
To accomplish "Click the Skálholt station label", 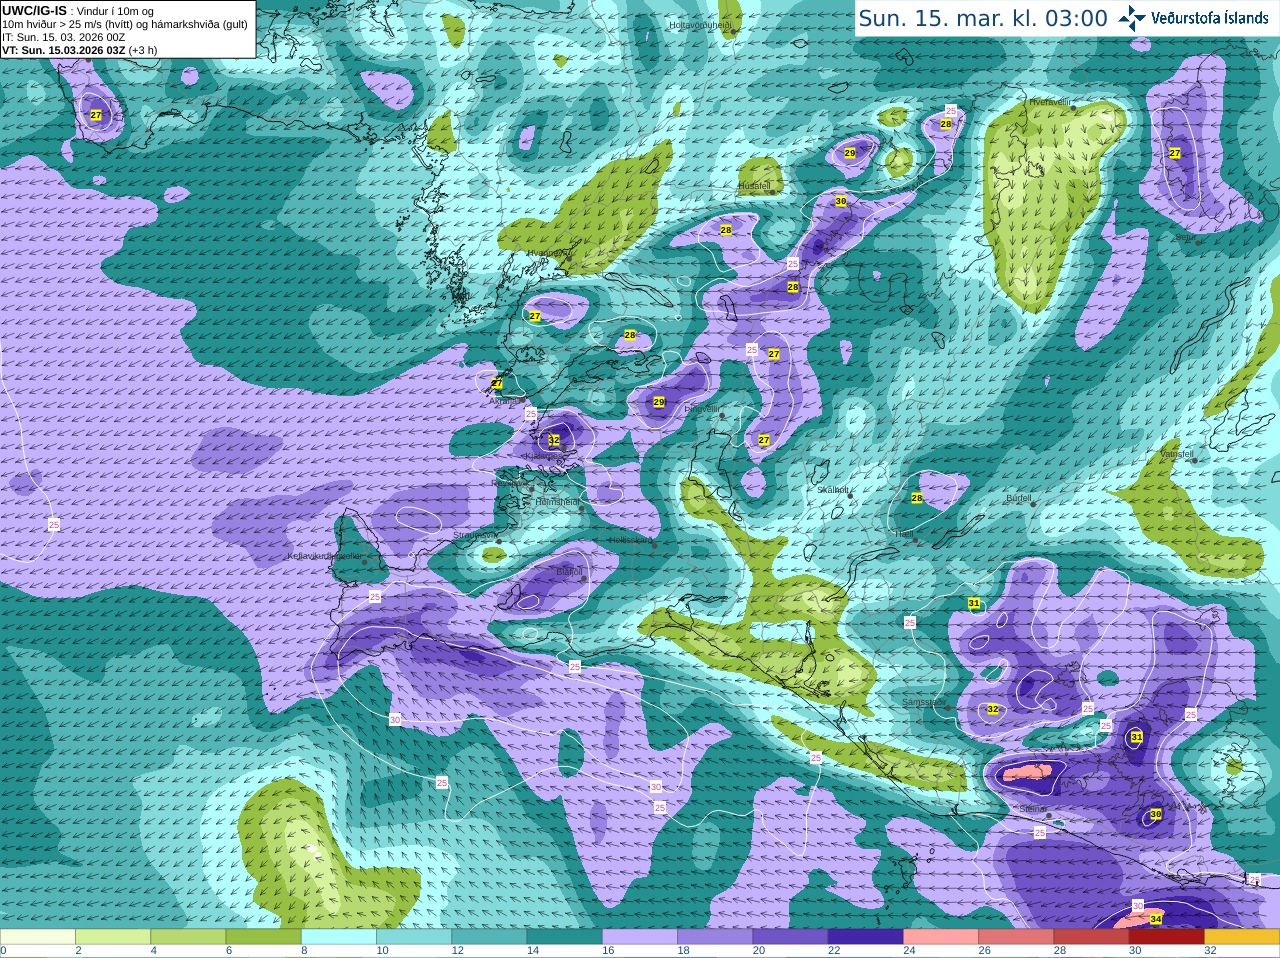I will click(x=832, y=489).
